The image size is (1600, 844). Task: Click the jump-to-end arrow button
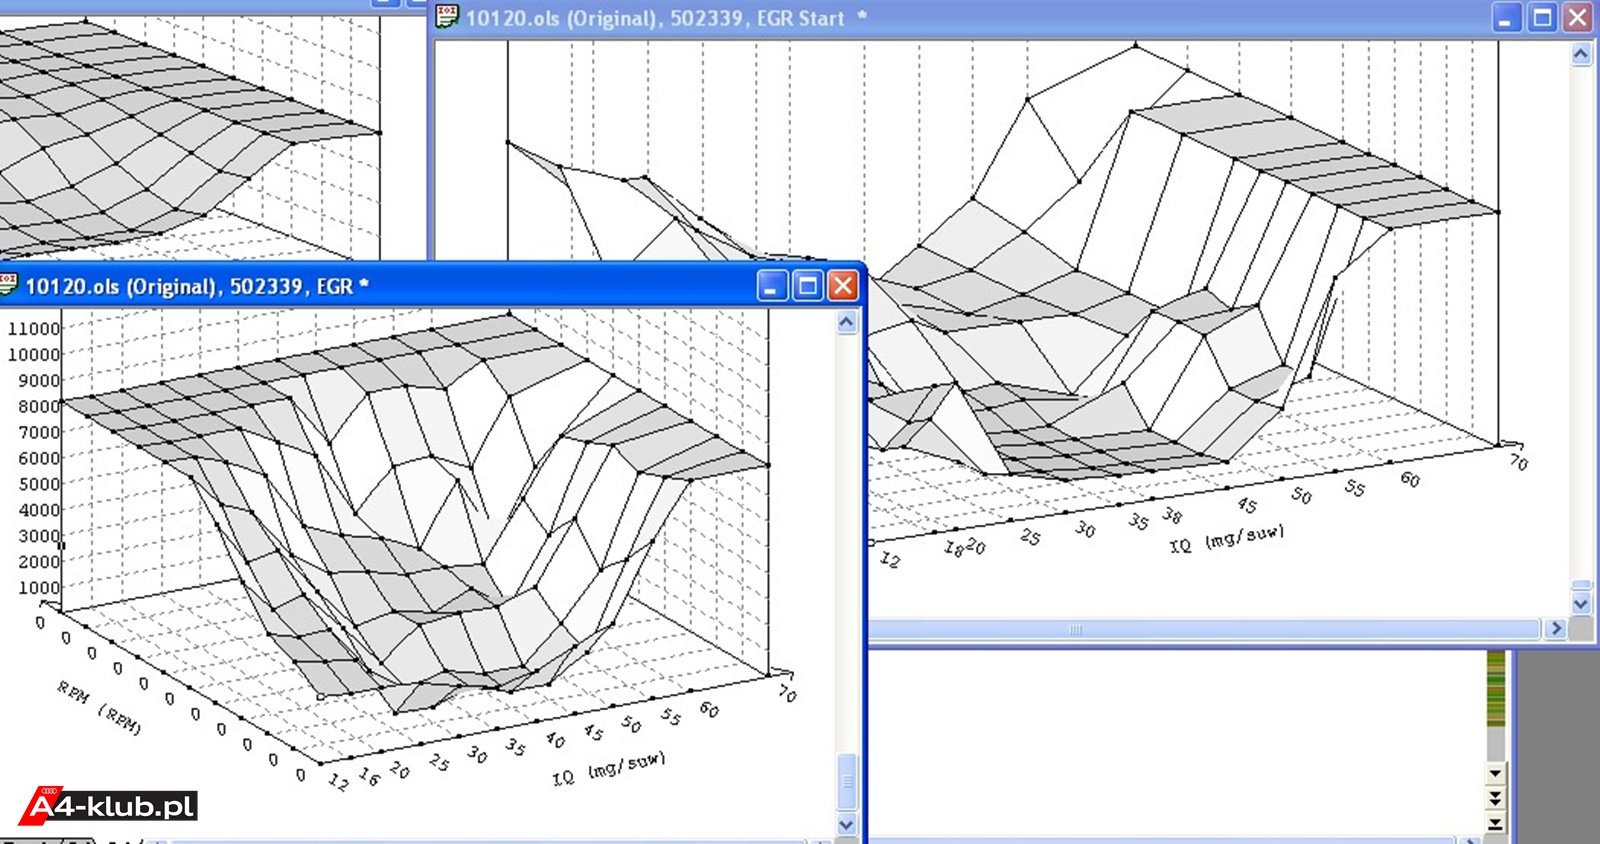coord(1496,823)
